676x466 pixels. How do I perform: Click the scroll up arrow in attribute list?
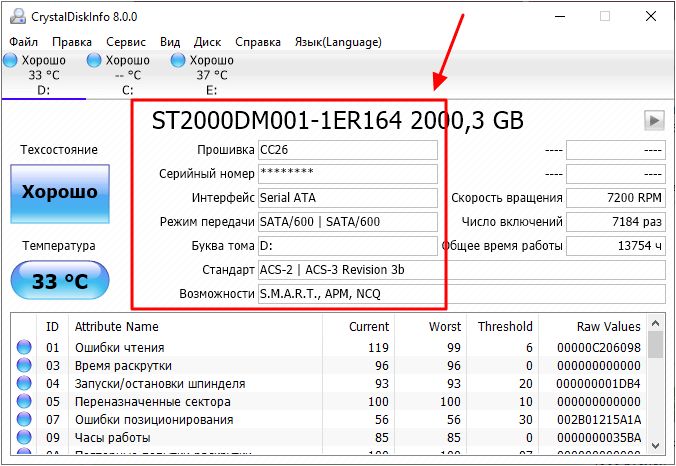coord(655,323)
